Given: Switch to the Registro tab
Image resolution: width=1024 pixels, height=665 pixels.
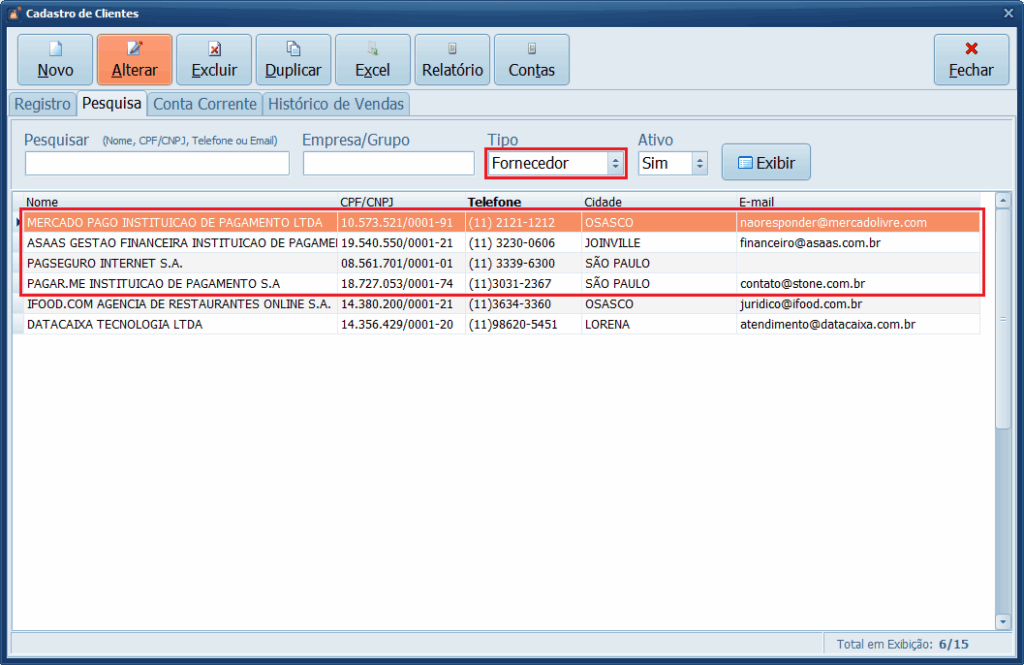Looking at the screenshot, I should pos(42,104).
